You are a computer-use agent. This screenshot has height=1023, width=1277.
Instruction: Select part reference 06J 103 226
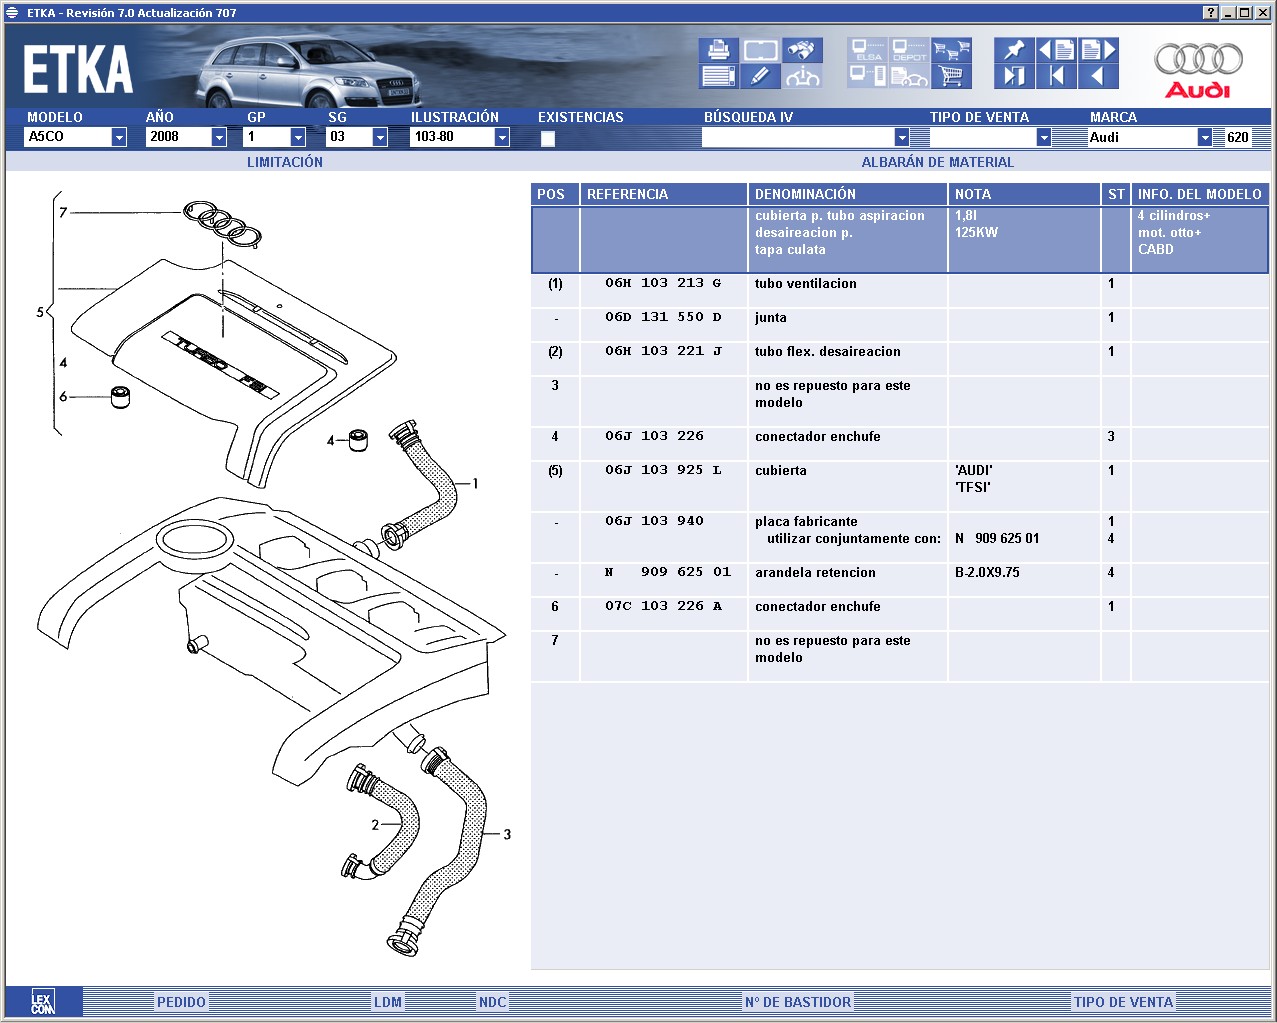654,436
